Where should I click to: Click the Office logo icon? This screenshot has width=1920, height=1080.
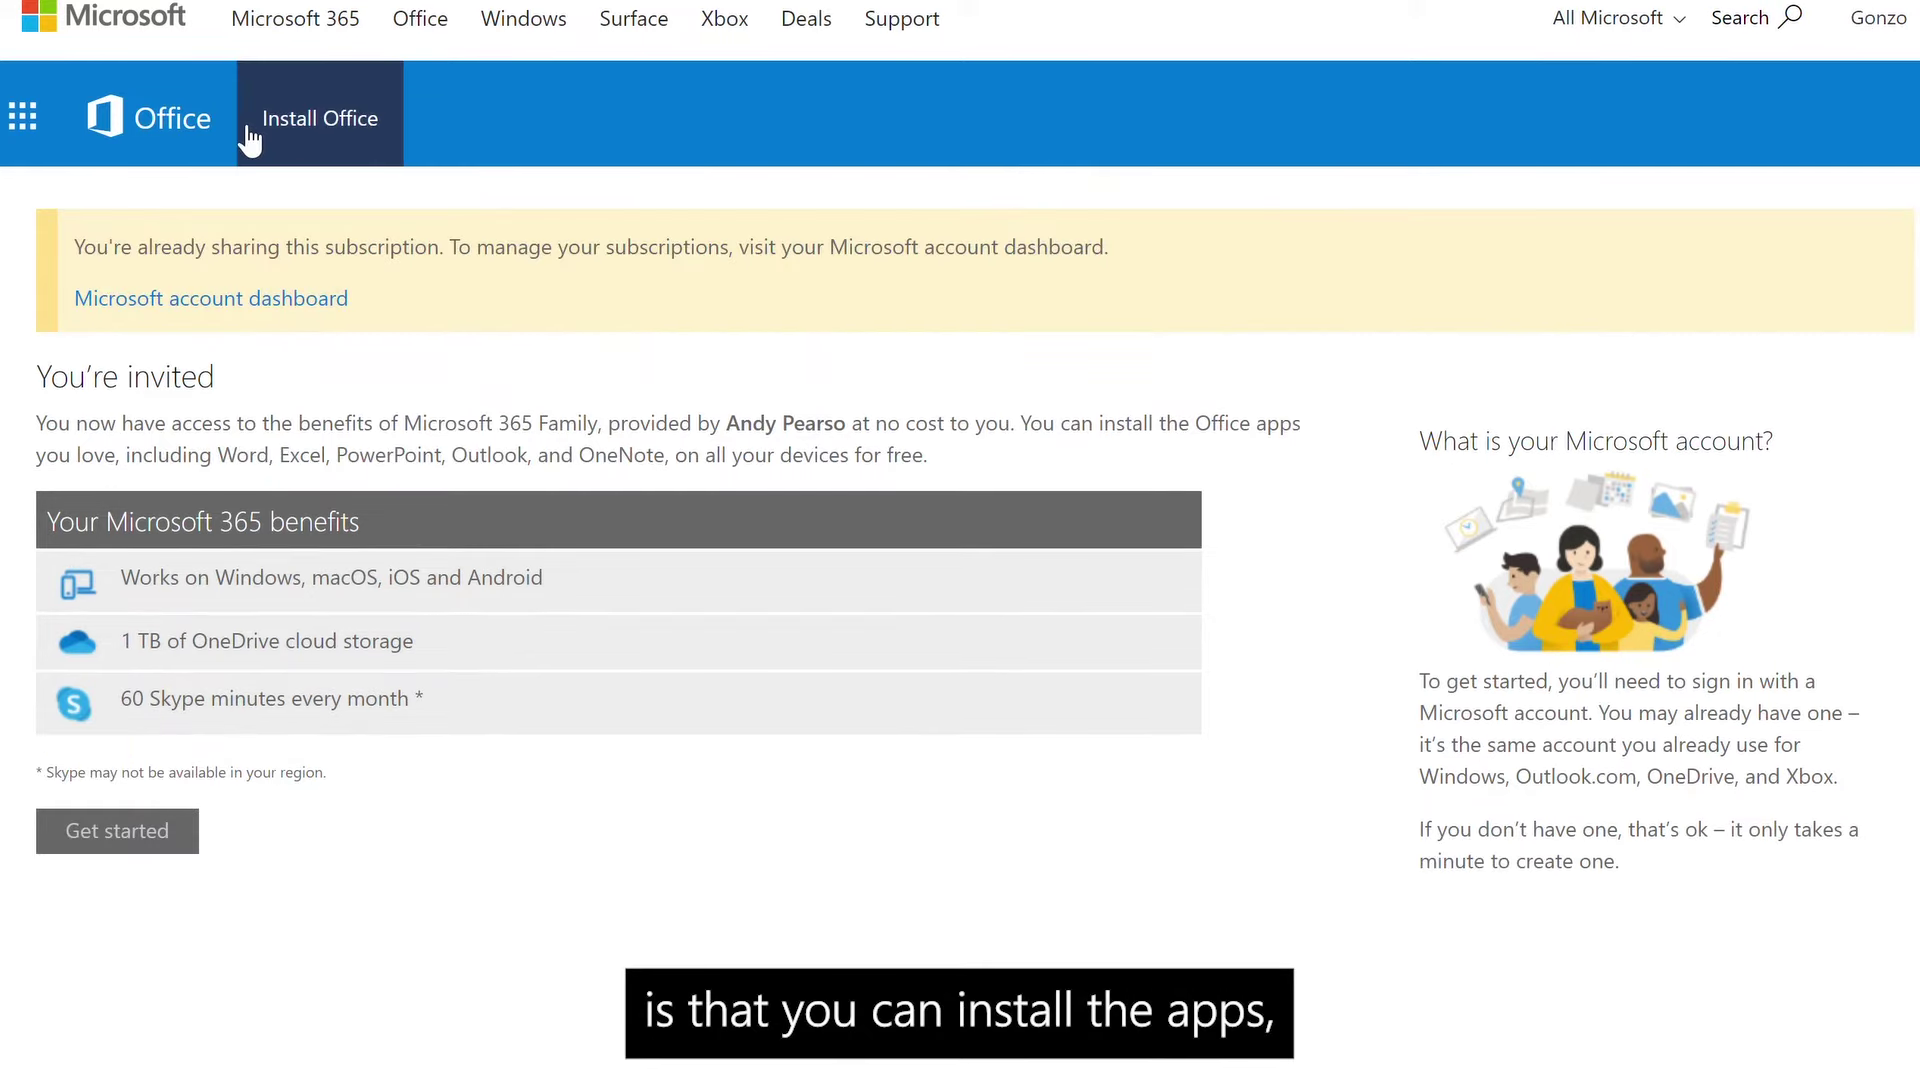coord(105,117)
